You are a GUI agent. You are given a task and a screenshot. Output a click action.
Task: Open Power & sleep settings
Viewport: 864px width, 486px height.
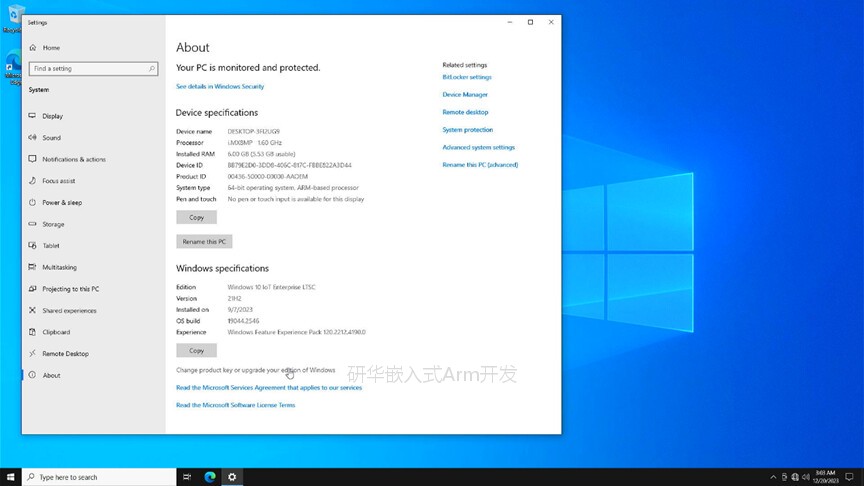coord(62,203)
